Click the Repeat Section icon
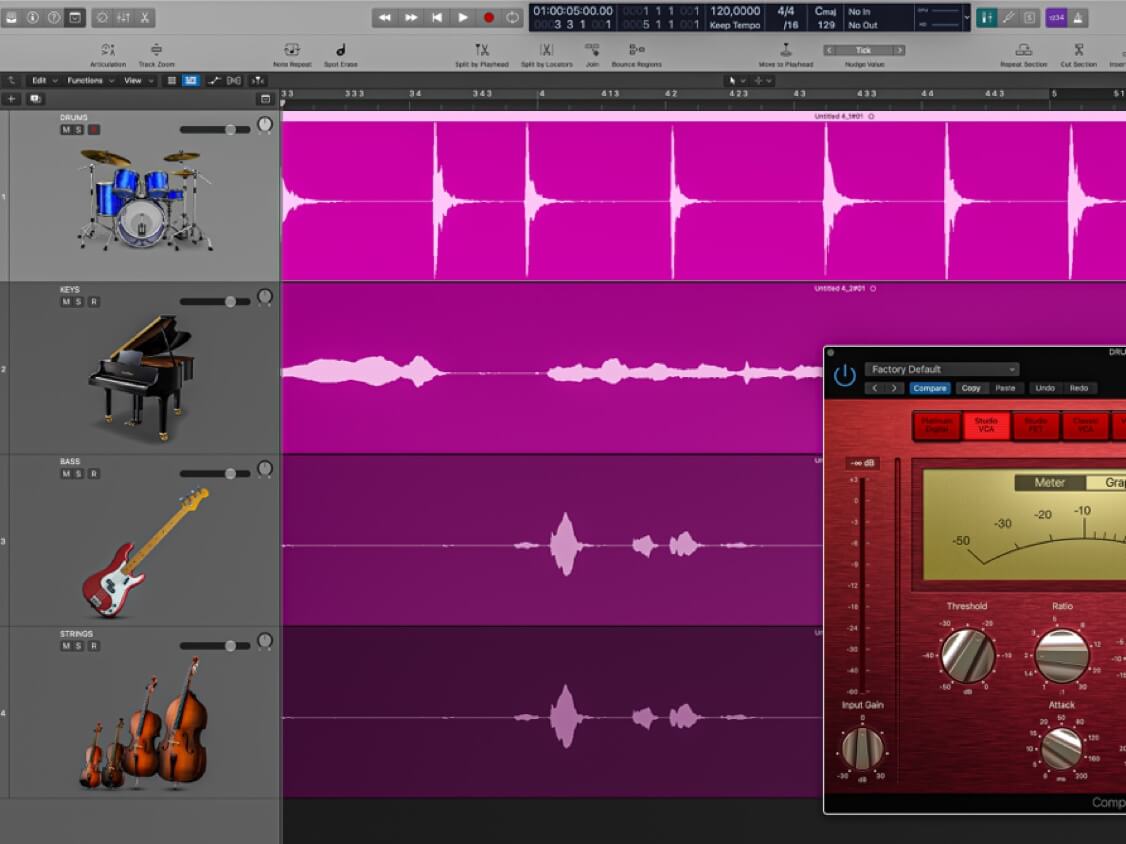Viewport: 1126px width, 844px height. (1023, 50)
